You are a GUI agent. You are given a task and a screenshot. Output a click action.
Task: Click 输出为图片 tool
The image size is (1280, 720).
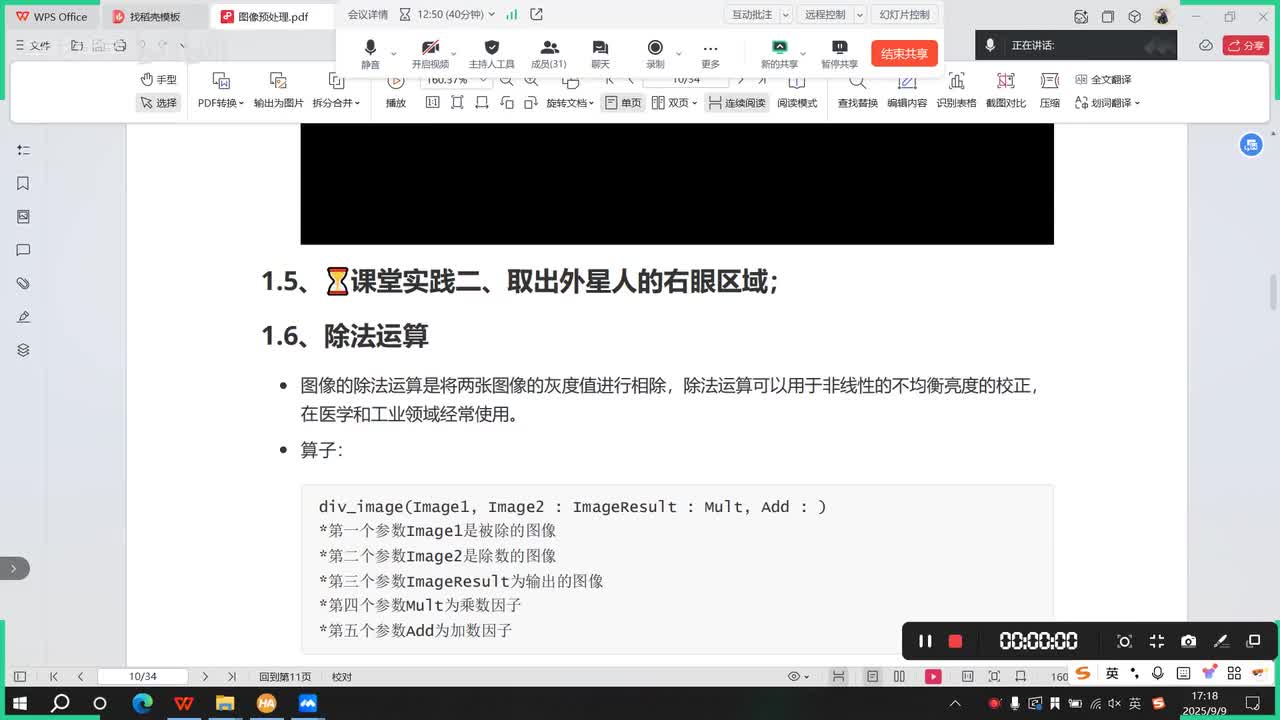click(279, 90)
